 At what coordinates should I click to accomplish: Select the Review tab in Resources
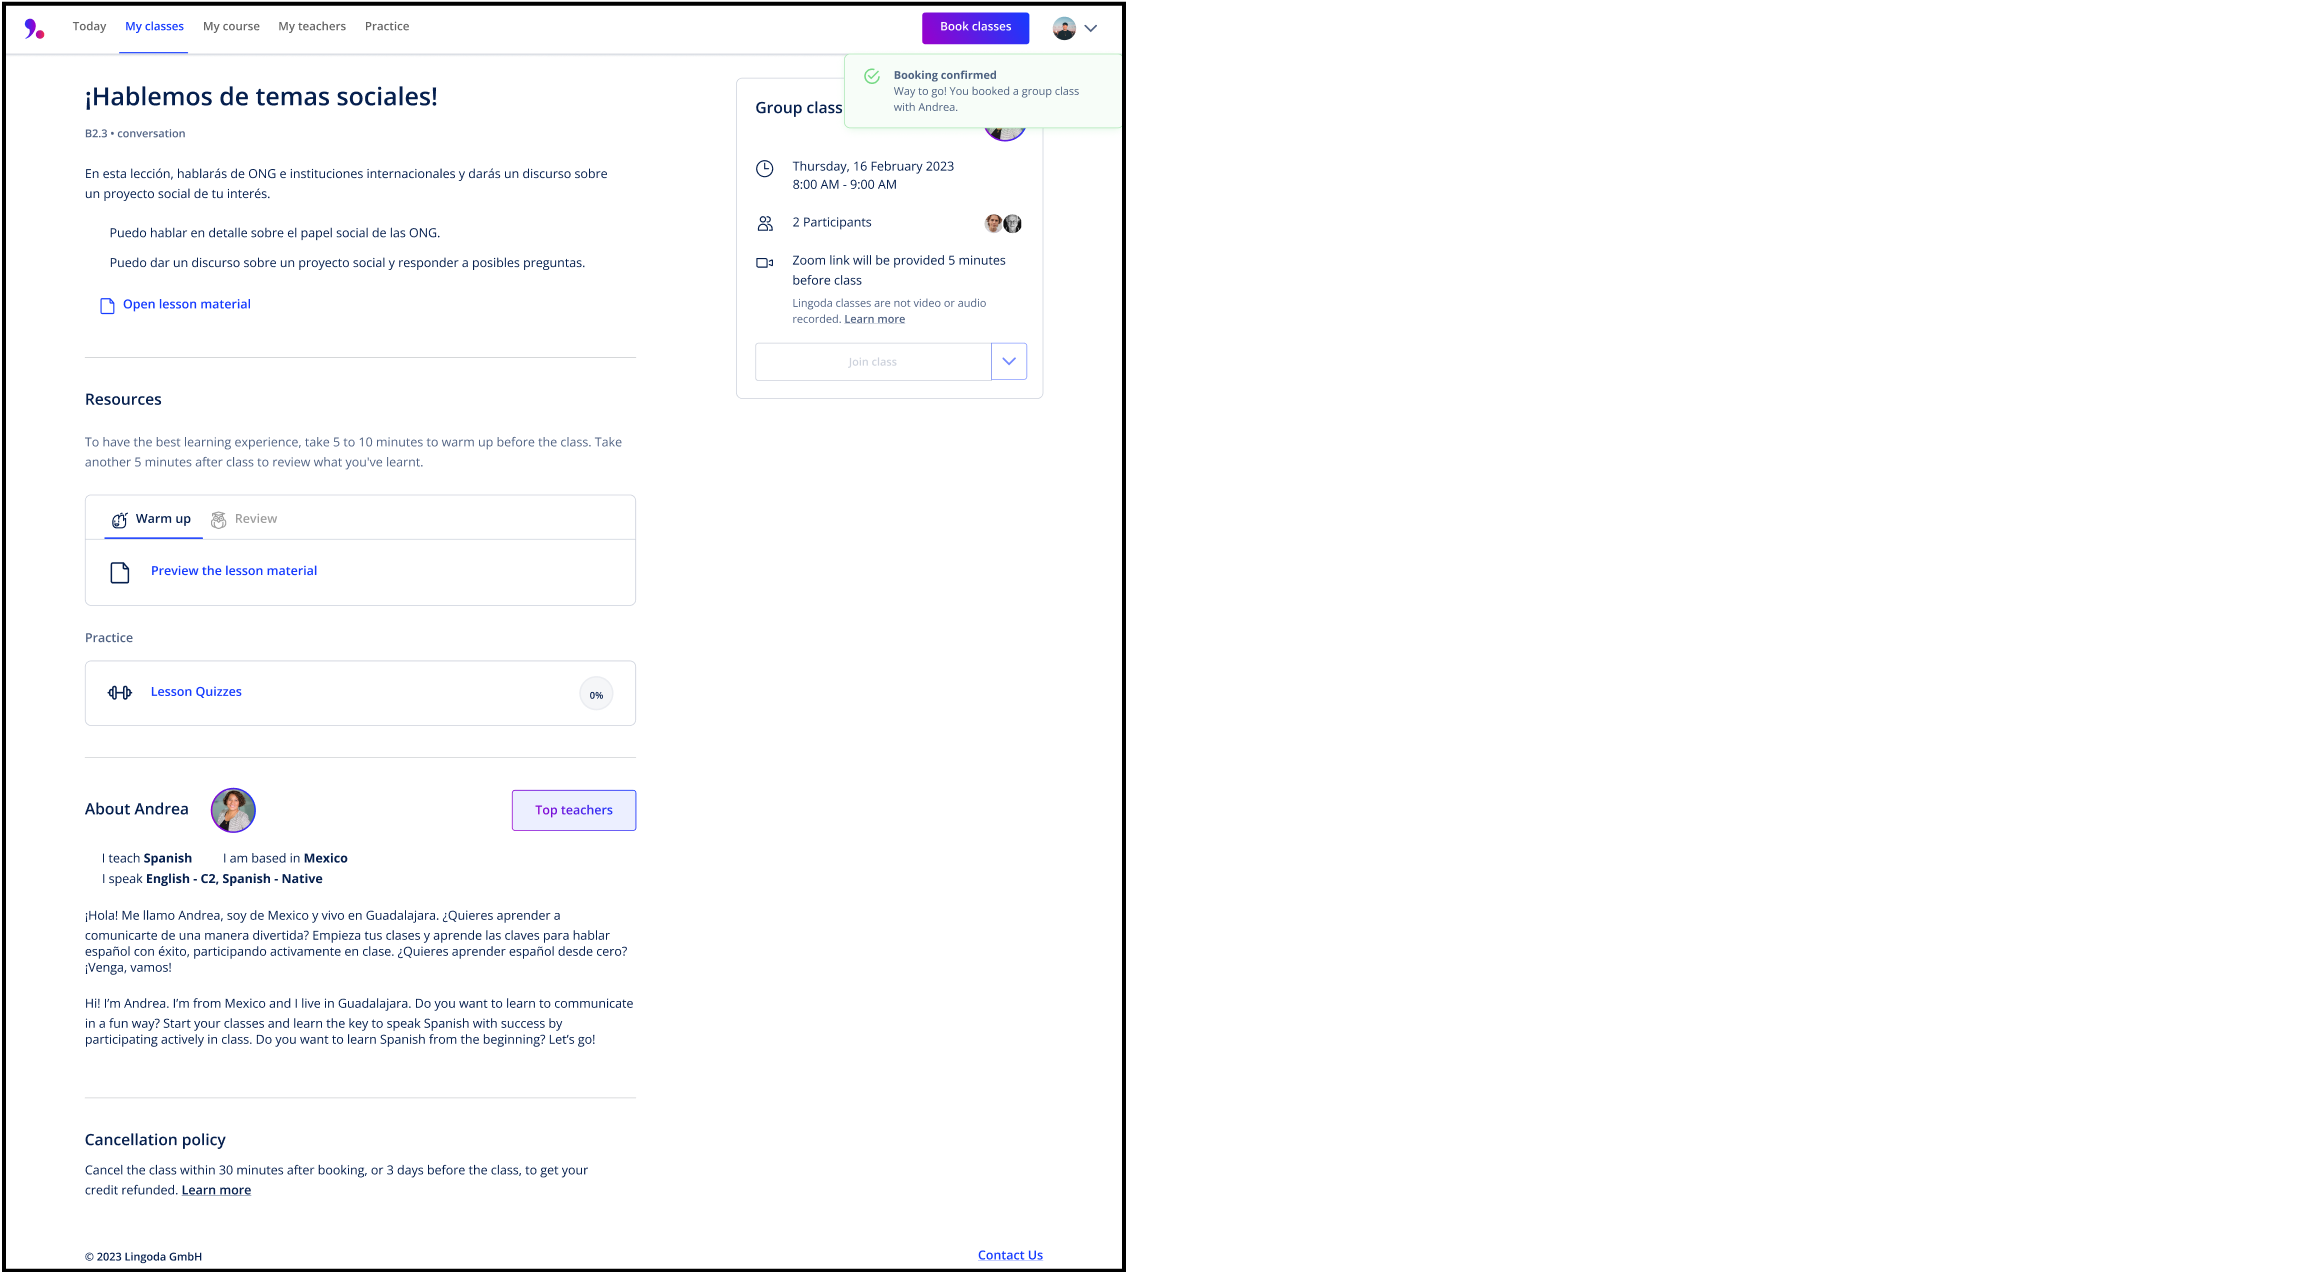pyautogui.click(x=254, y=519)
